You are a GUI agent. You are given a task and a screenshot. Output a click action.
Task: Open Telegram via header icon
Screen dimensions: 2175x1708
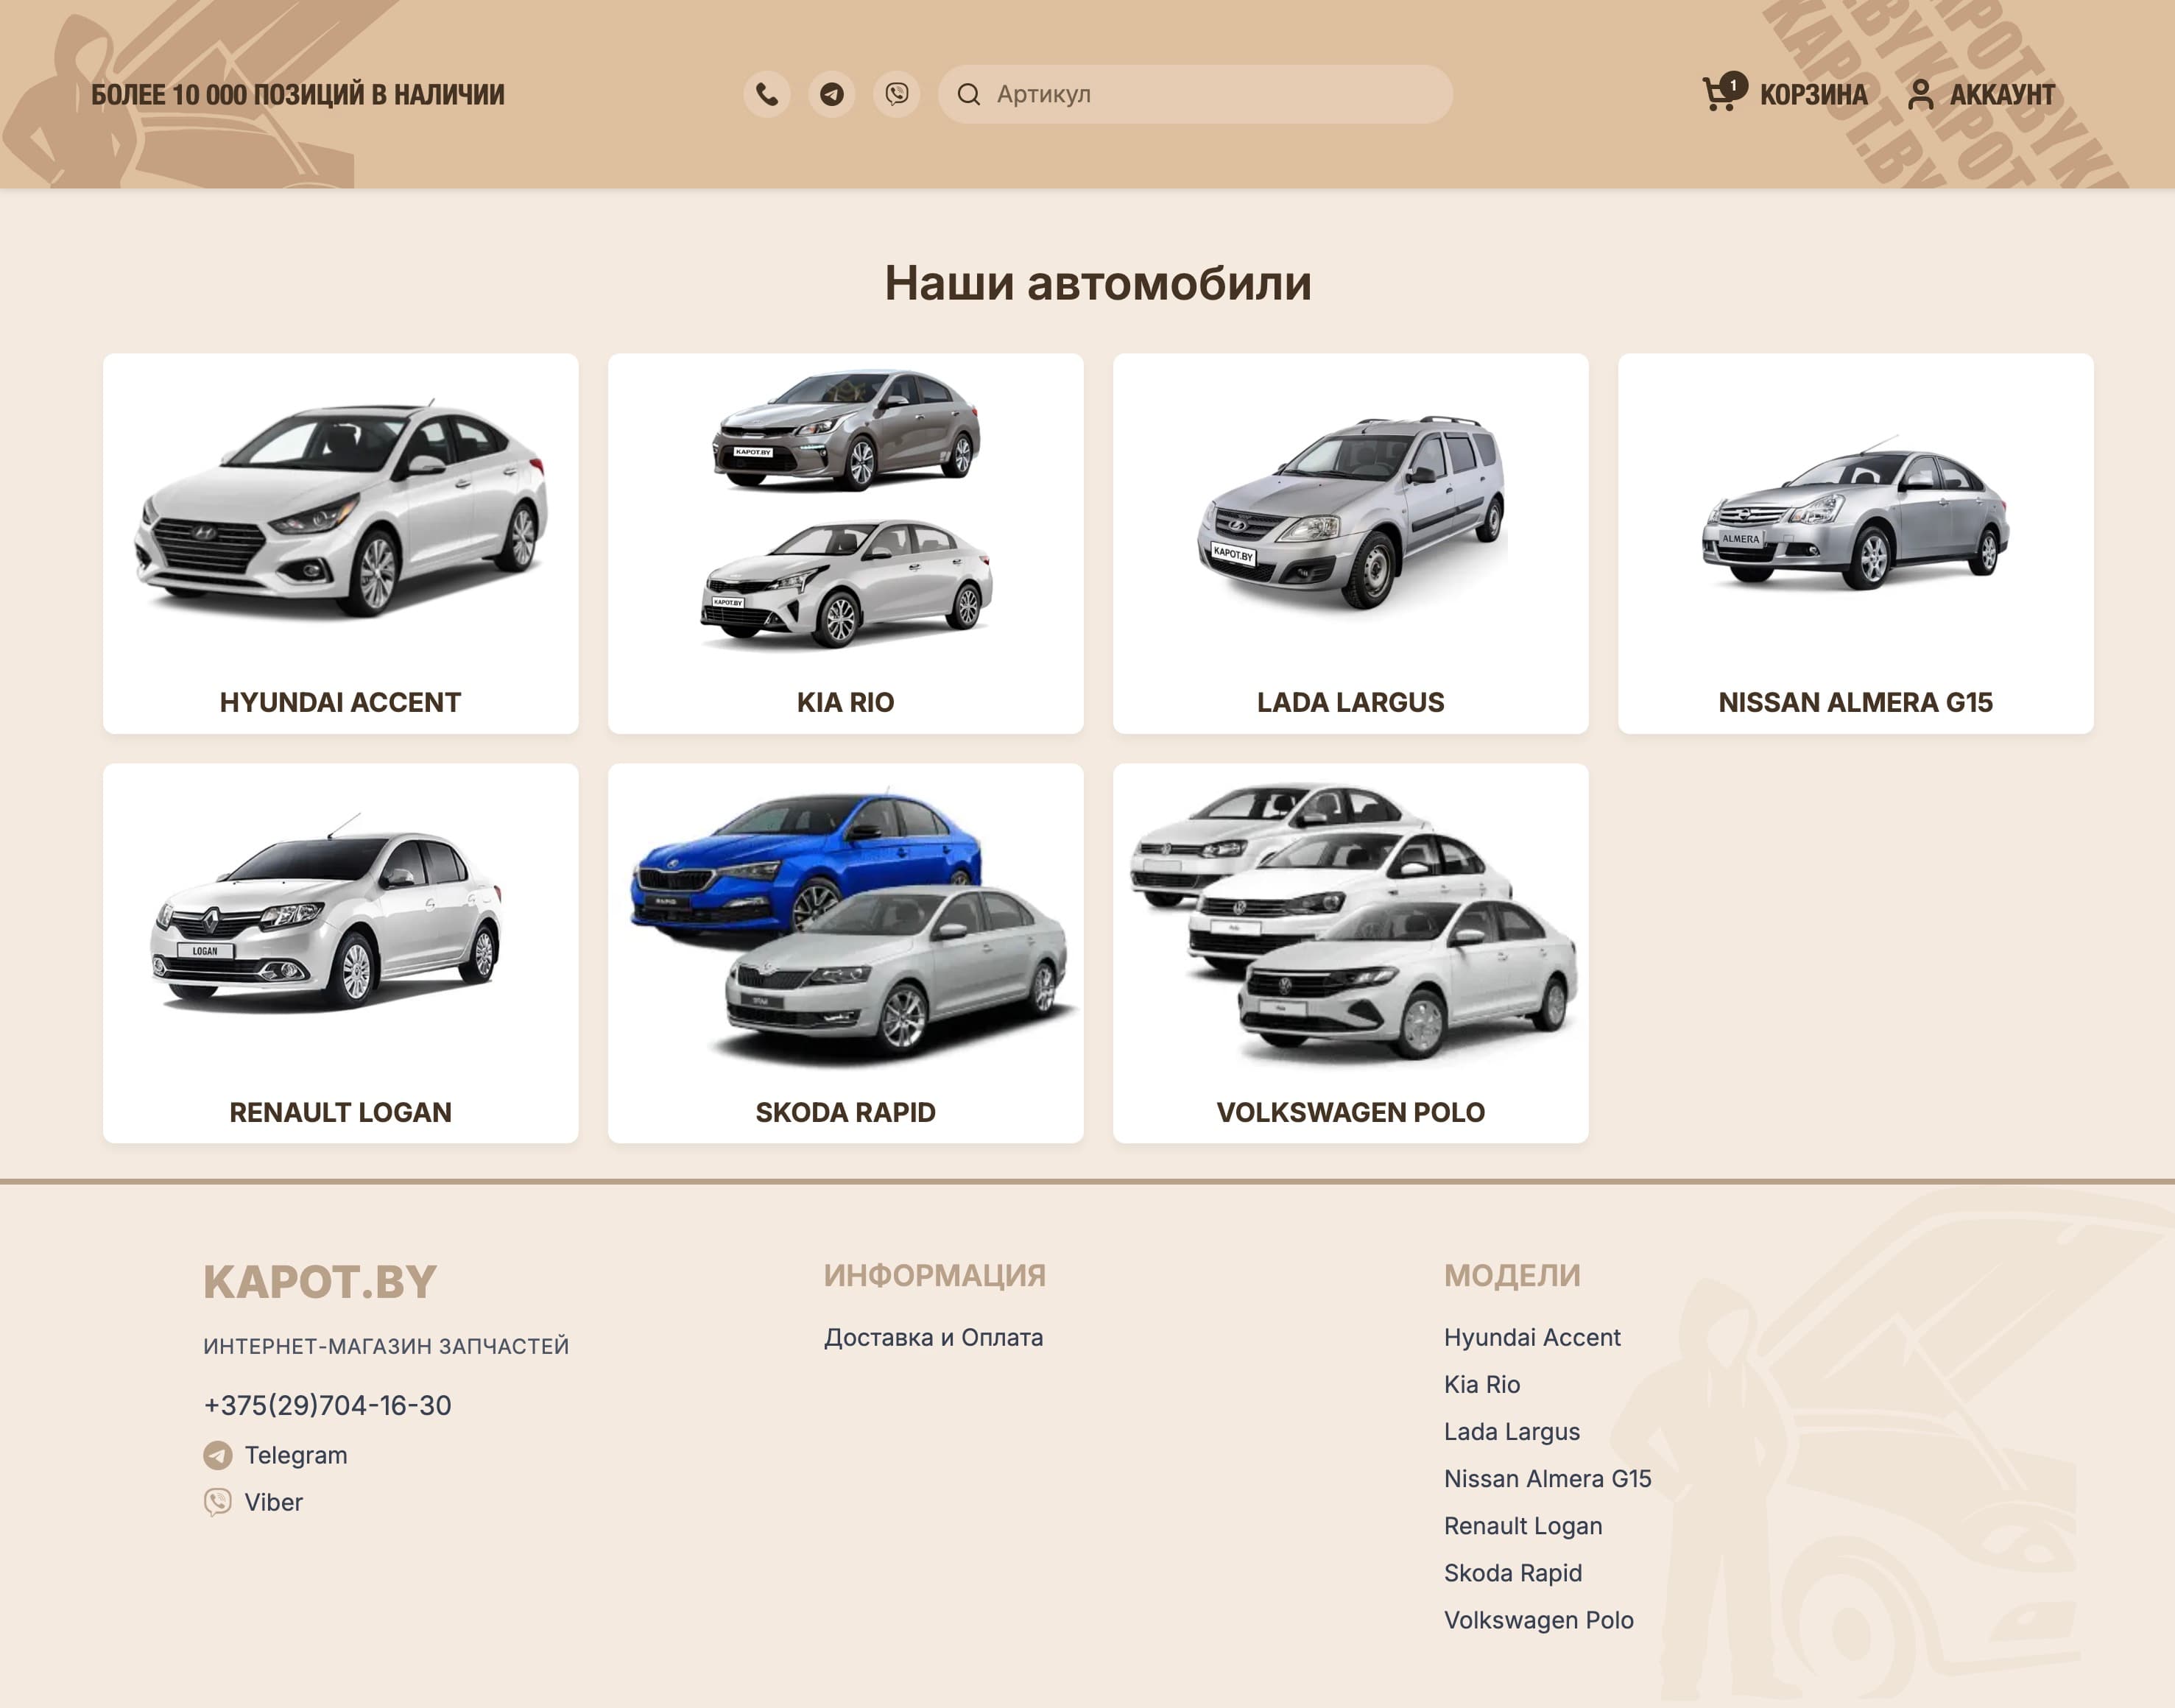point(831,94)
